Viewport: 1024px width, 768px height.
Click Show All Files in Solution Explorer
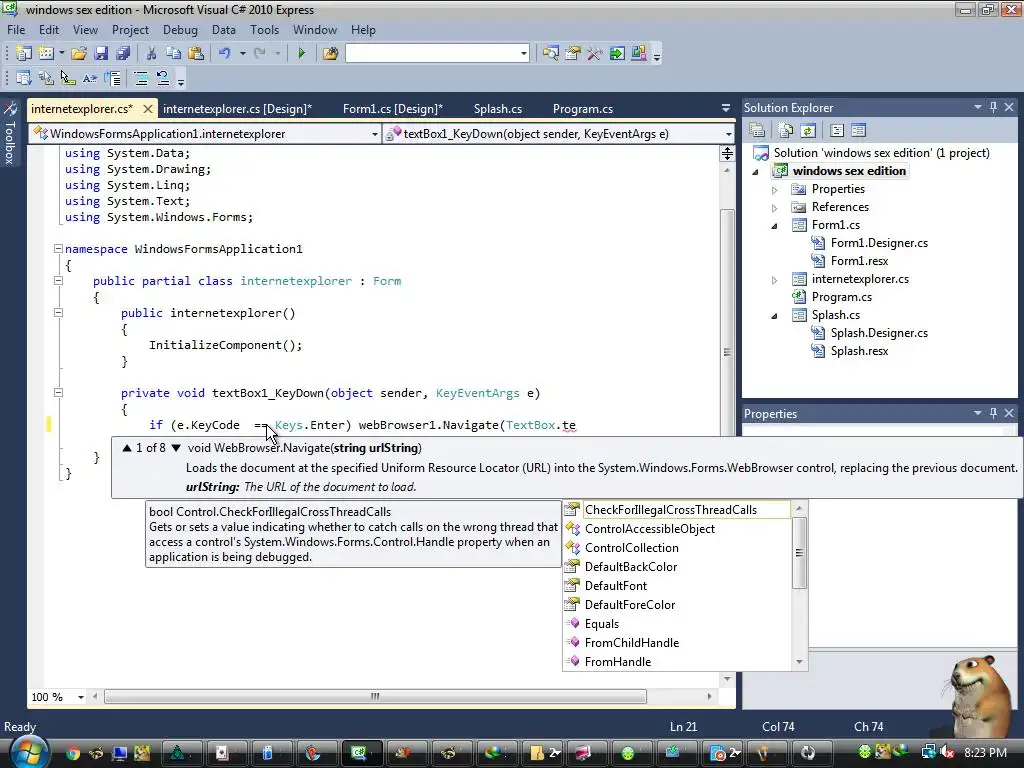786,131
